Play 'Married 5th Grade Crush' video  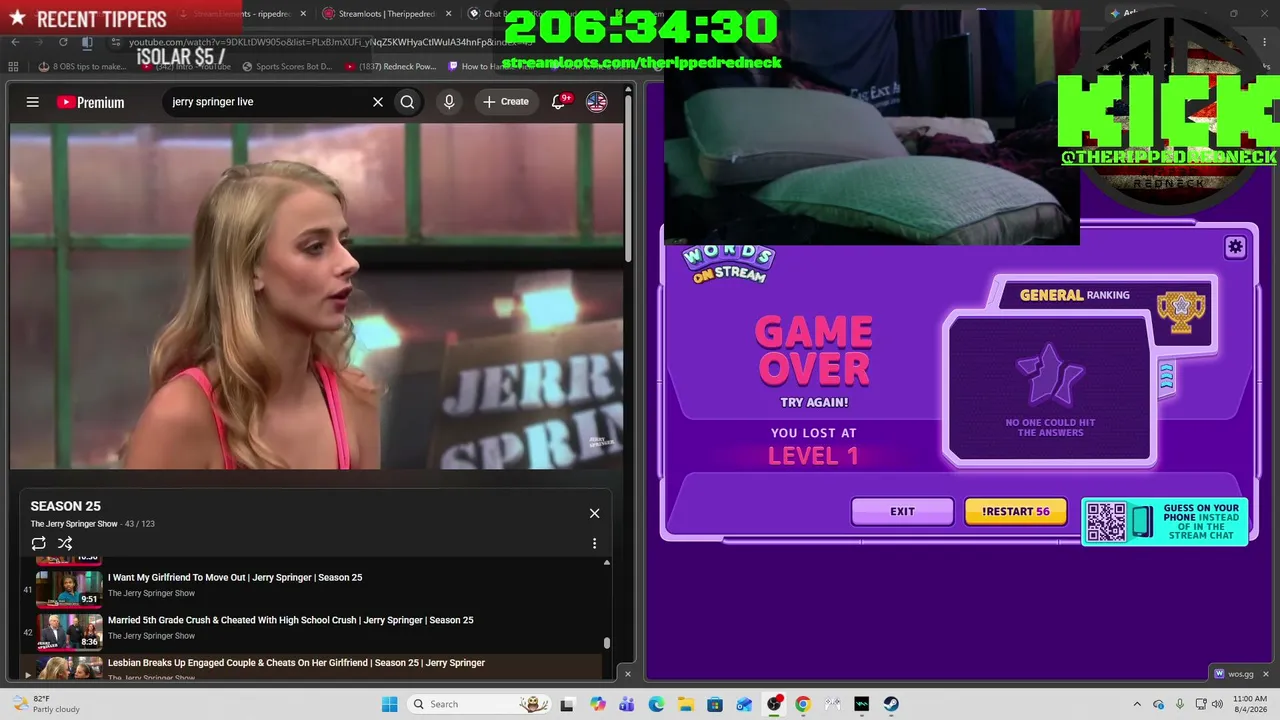(x=290, y=620)
